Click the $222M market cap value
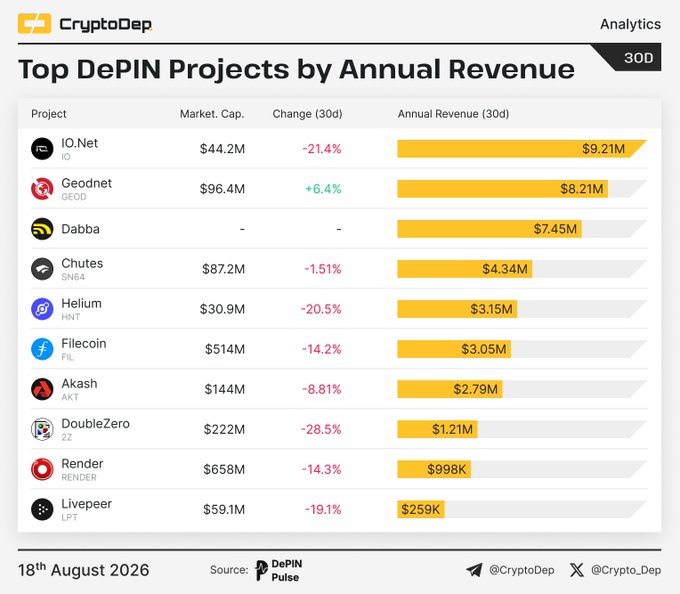The height and width of the screenshot is (594, 680). pos(224,429)
